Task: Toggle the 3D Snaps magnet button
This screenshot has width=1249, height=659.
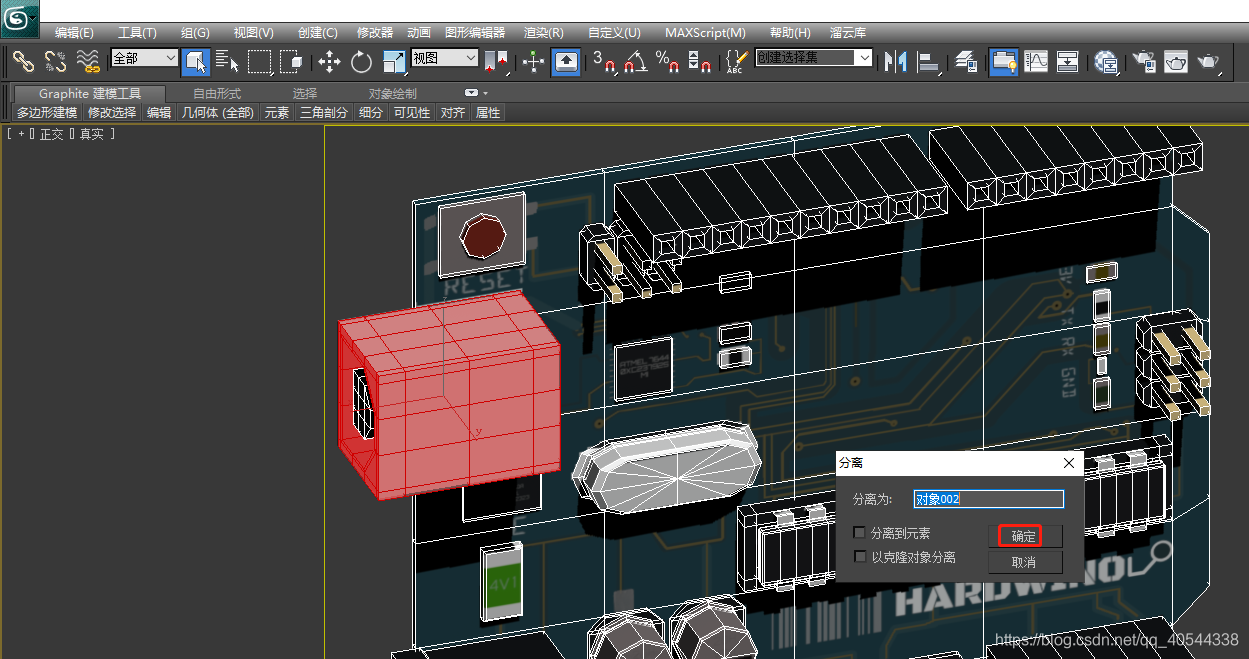Action: point(603,62)
